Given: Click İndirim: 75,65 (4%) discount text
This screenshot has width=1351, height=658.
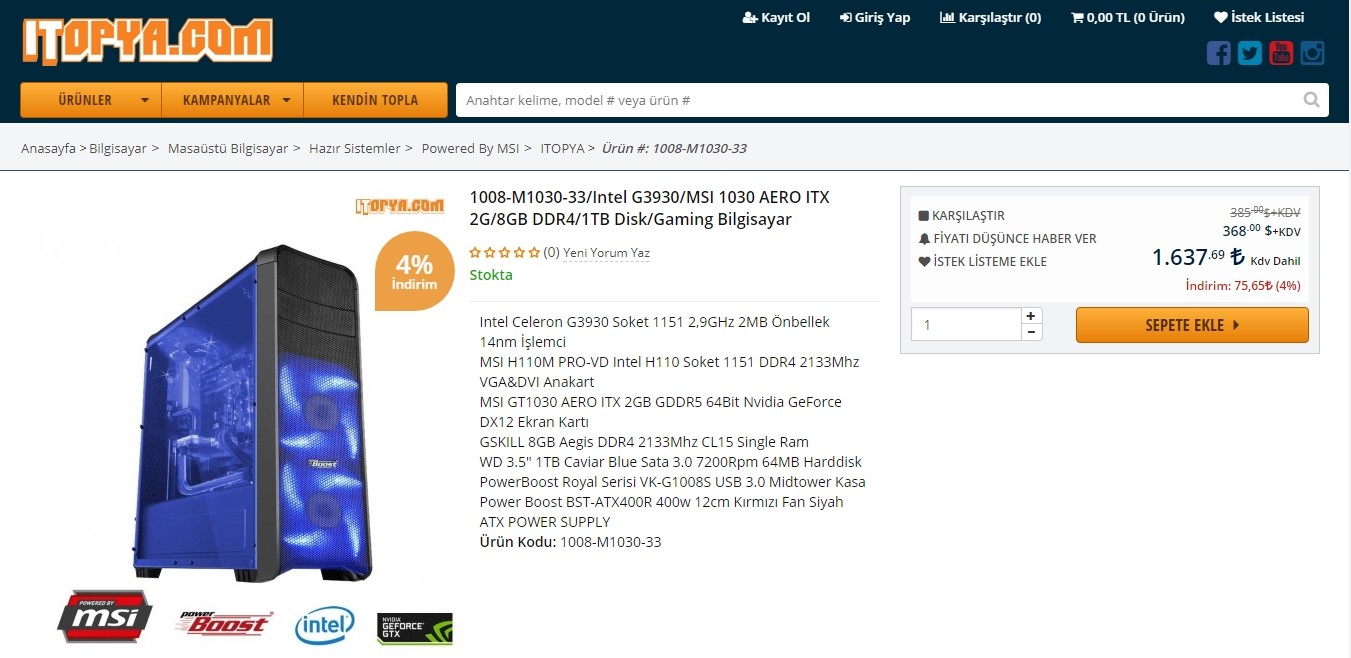Looking at the screenshot, I should coord(1242,285).
